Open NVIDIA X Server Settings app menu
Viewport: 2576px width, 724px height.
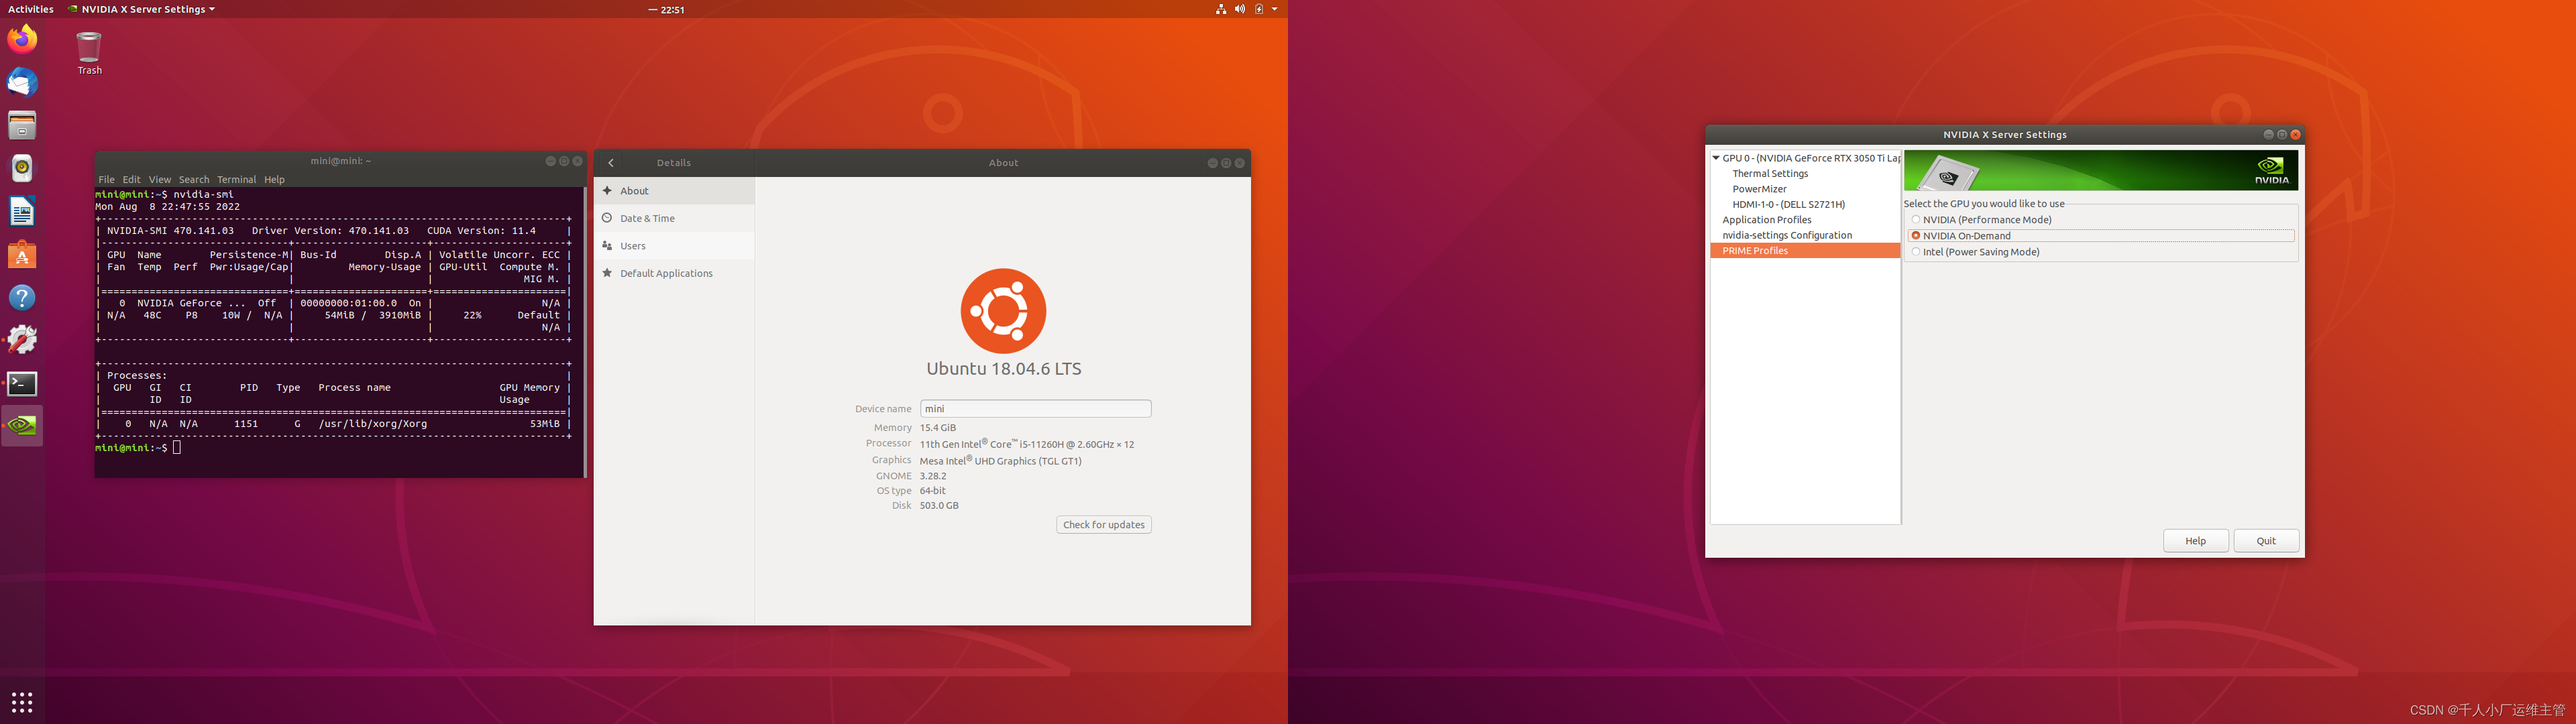[x=142, y=9]
